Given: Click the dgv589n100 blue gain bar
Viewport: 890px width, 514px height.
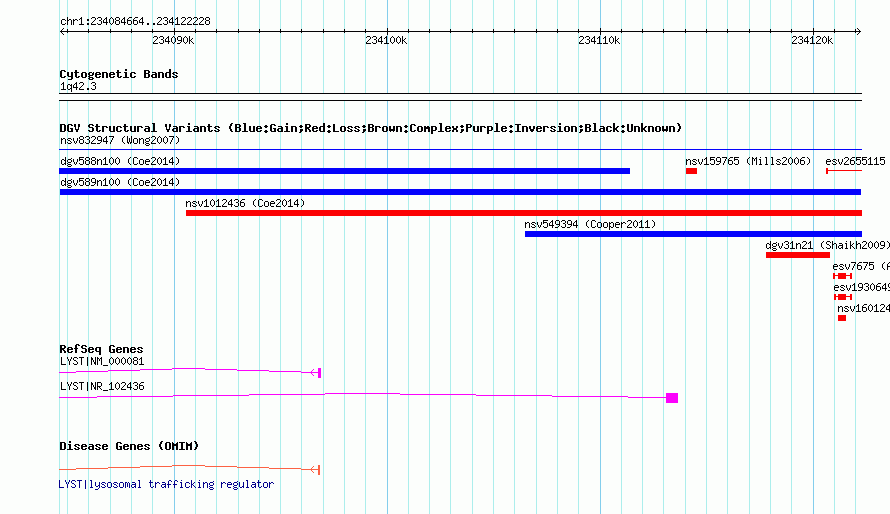Looking at the screenshot, I should tap(460, 192).
